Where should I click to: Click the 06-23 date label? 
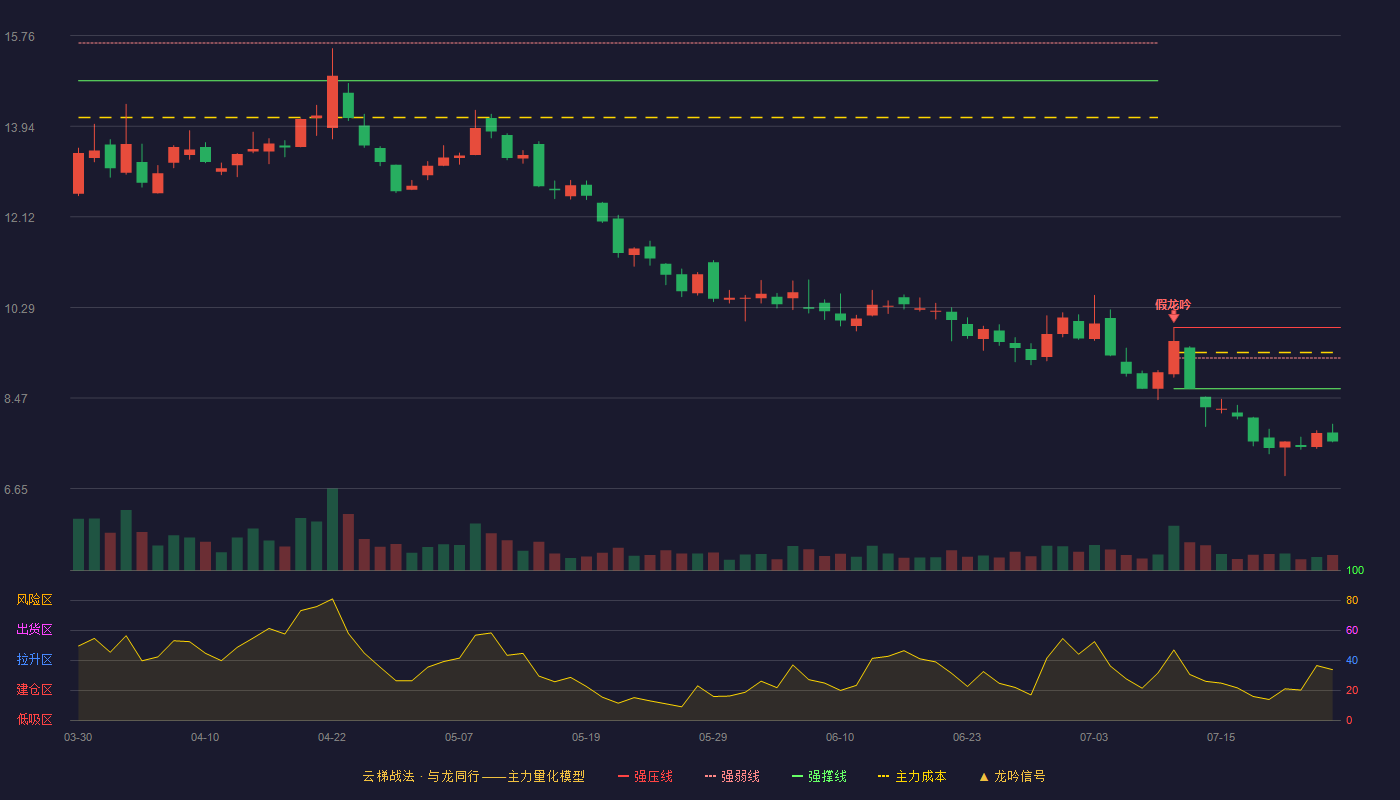(x=967, y=737)
